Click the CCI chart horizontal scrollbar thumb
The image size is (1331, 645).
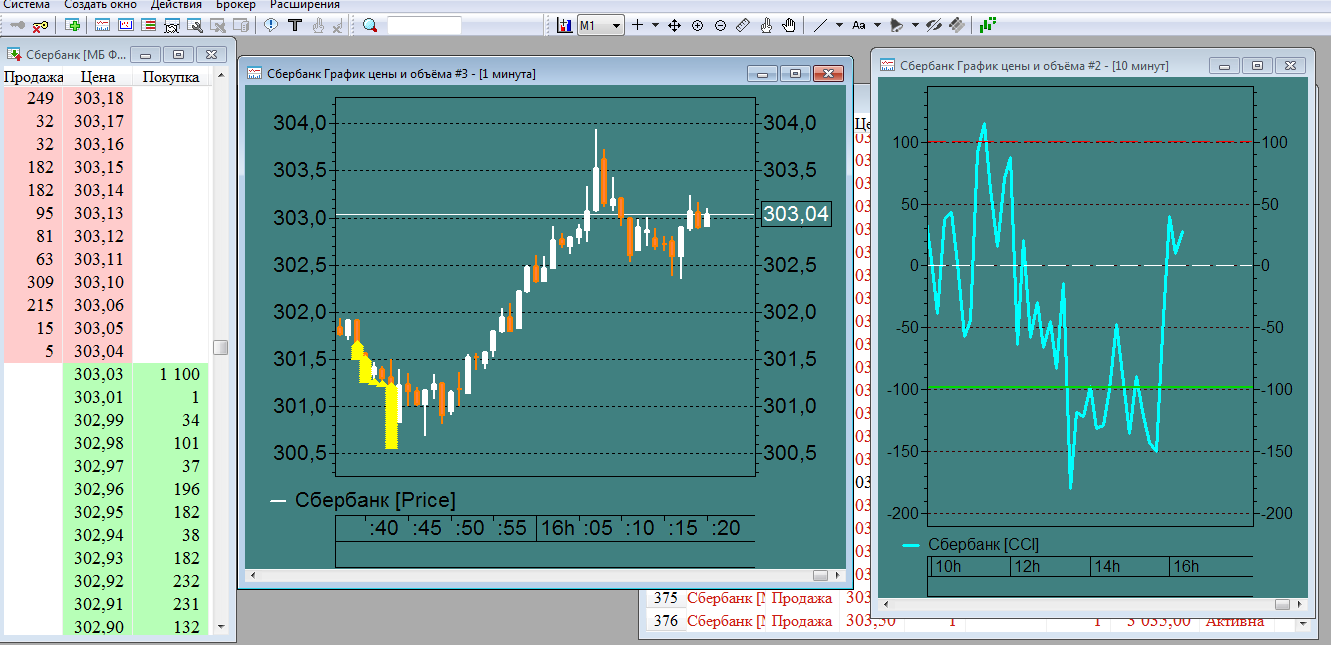tap(1281, 605)
